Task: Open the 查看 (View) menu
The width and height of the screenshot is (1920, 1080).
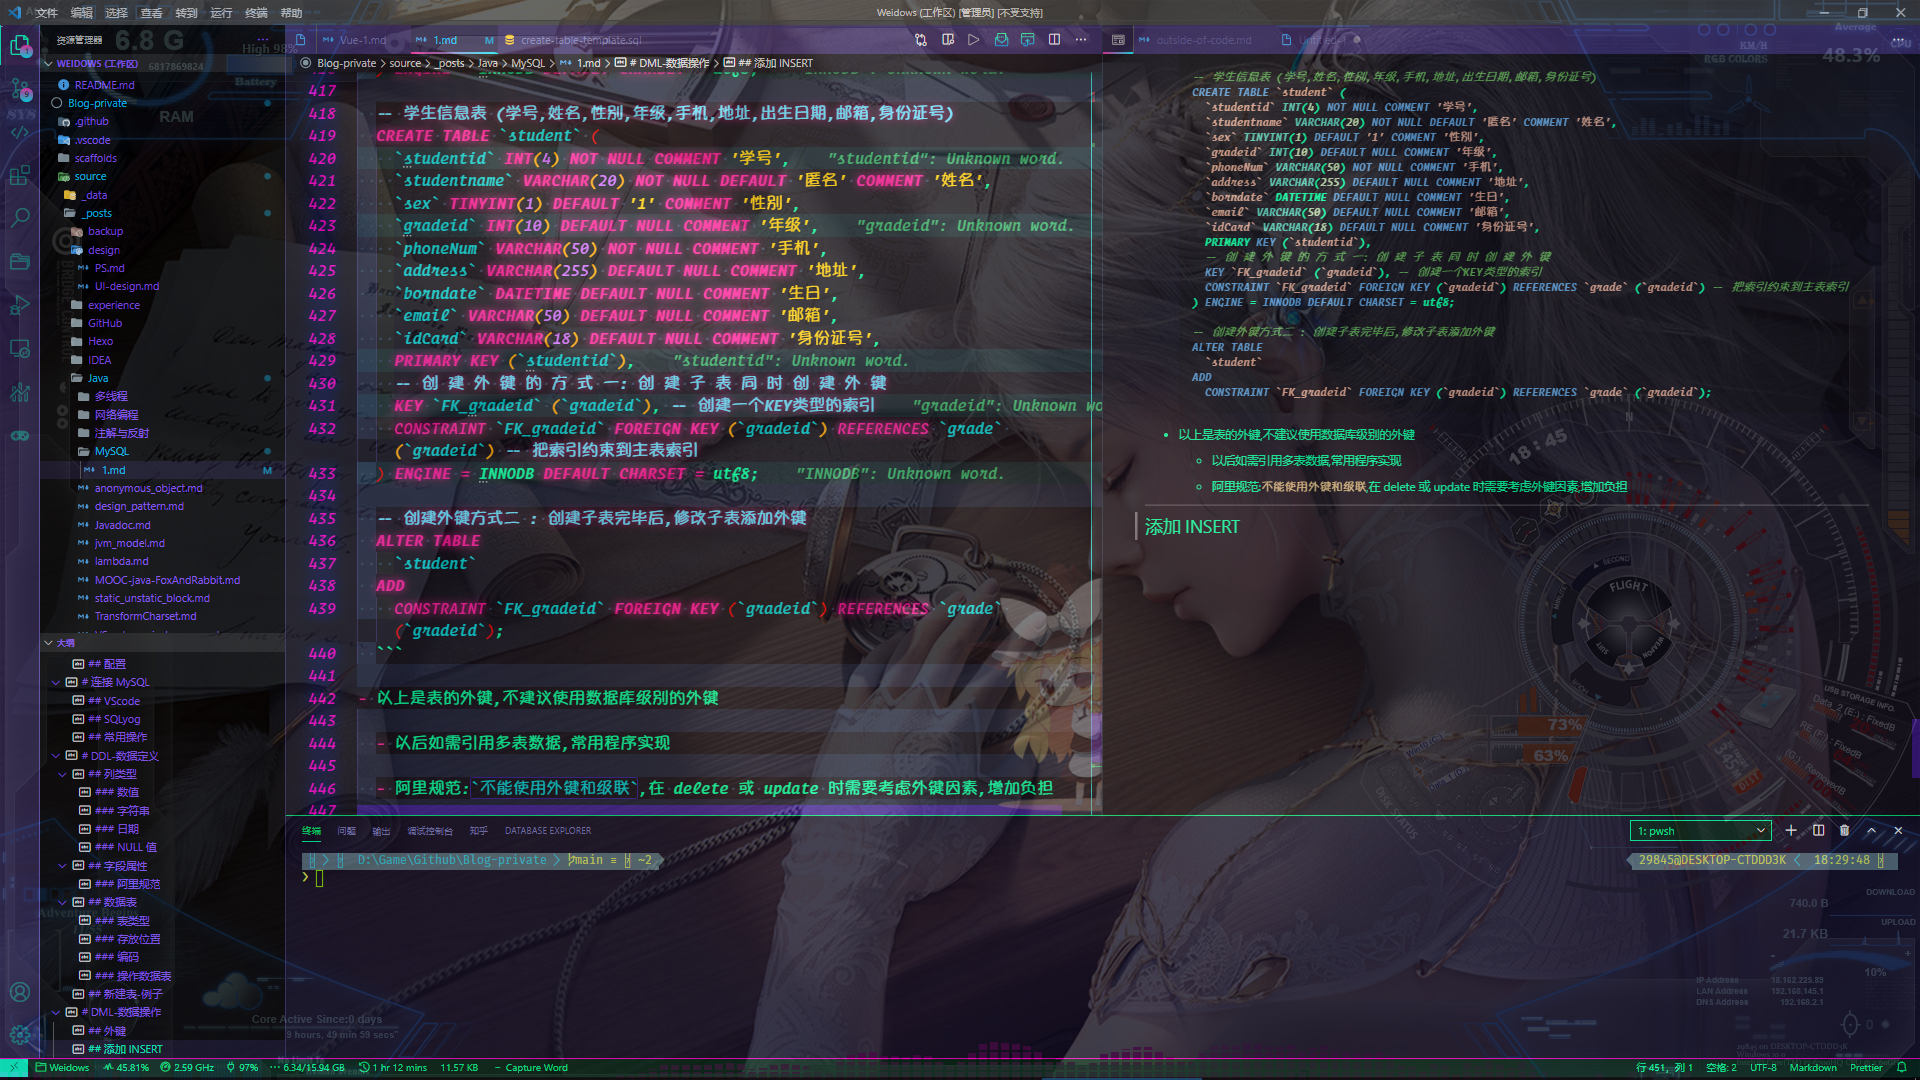Action: (152, 13)
